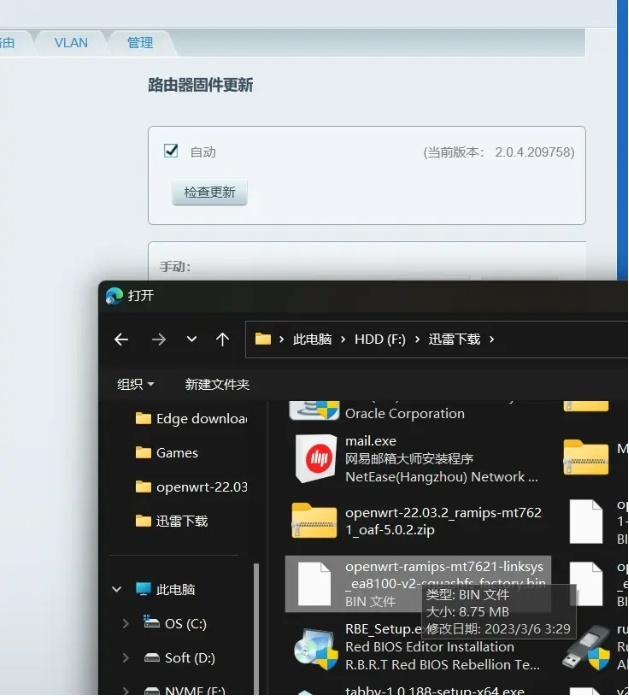Viewport: 629px width, 696px height.
Task: Expand chevron after 此电脑 in breadcrumb
Action: coord(343,340)
